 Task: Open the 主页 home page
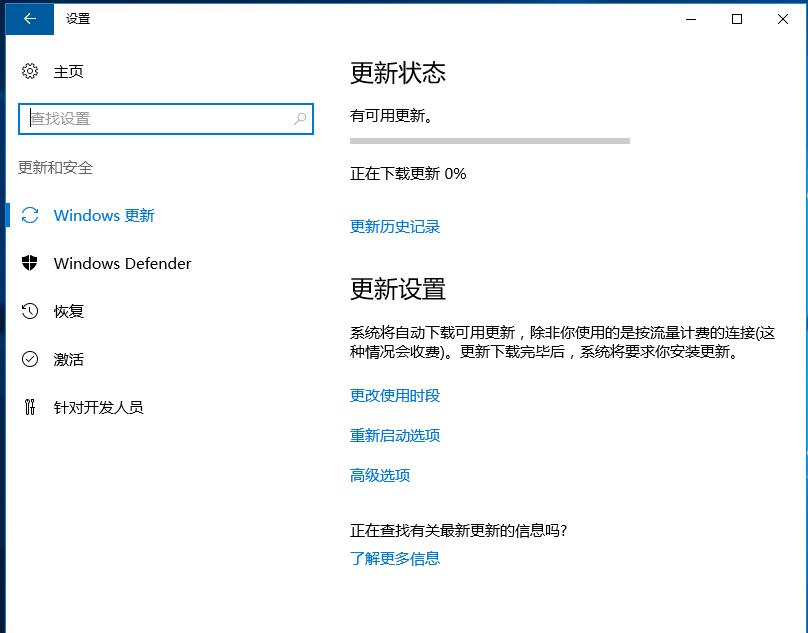(x=68, y=71)
